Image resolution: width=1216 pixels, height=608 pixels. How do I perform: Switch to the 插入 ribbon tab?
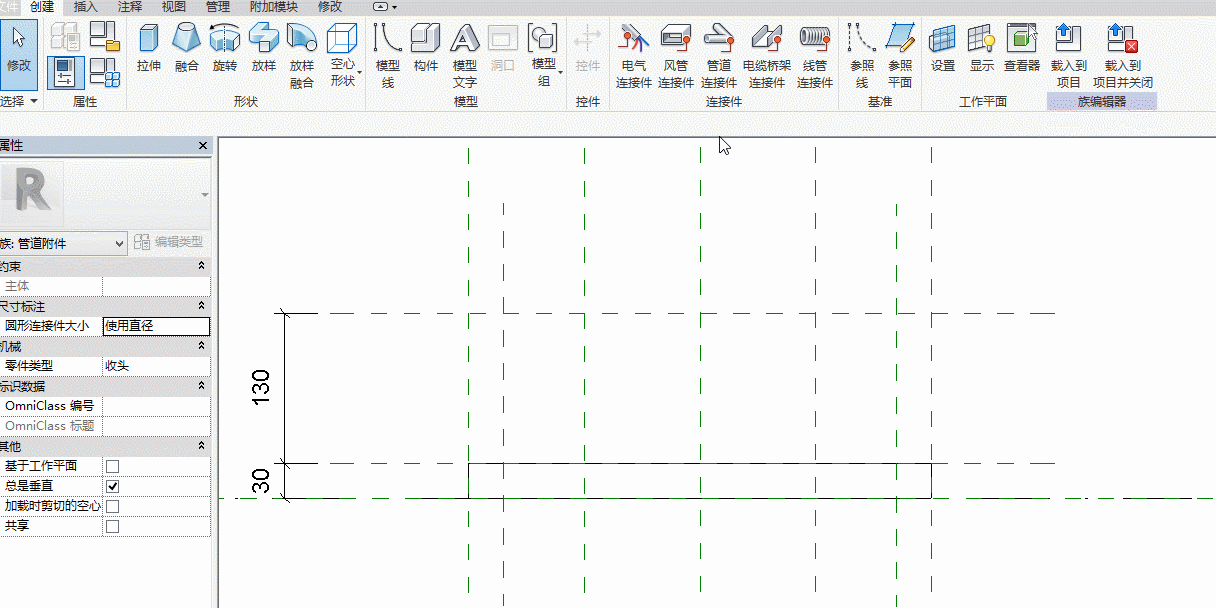(86, 7)
